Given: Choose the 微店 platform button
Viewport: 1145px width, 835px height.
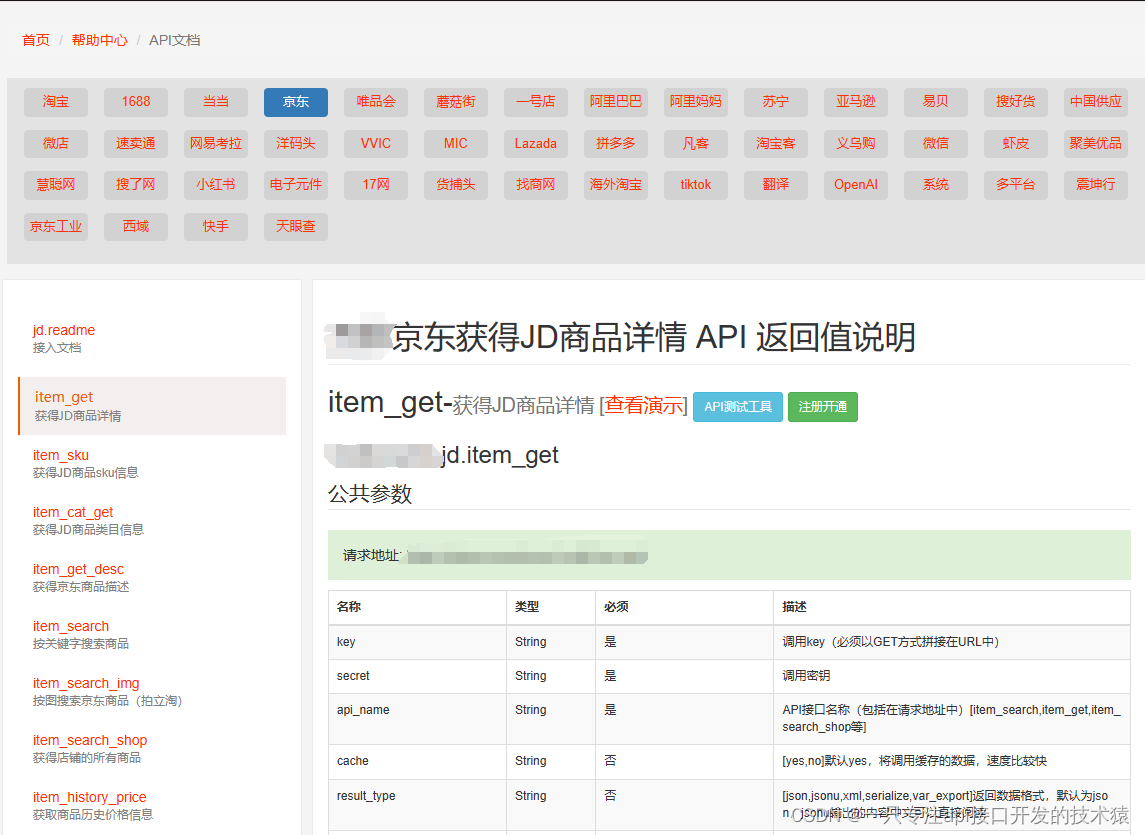Looking at the screenshot, I should click(55, 144).
